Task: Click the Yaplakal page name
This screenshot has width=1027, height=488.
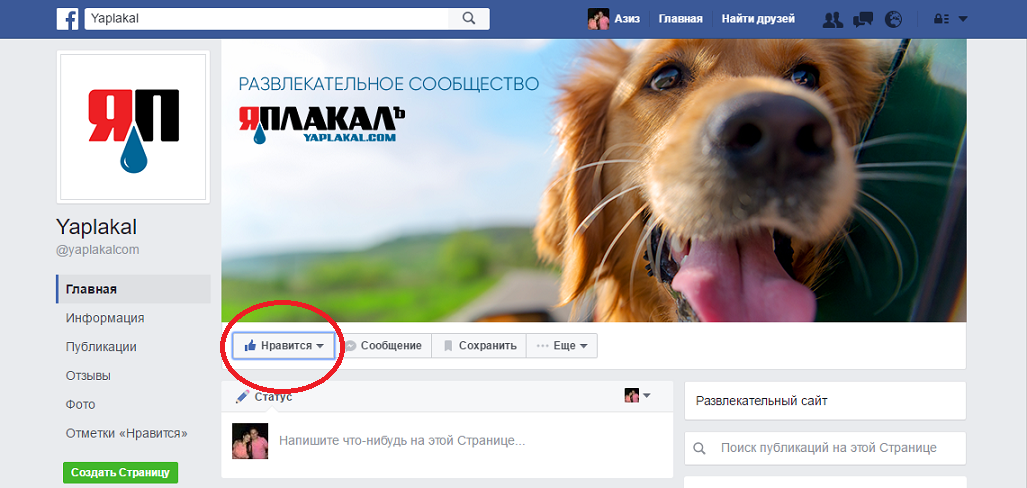Action: pos(96,227)
